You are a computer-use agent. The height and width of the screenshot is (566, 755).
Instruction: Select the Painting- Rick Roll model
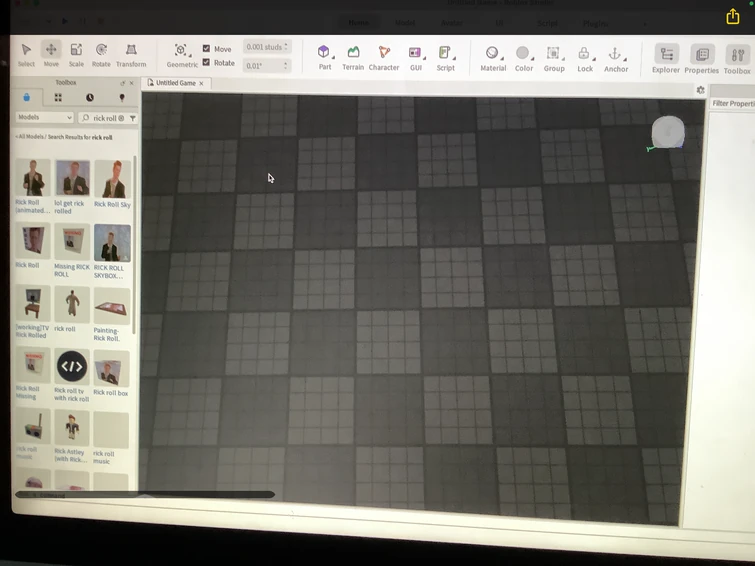coord(111,306)
